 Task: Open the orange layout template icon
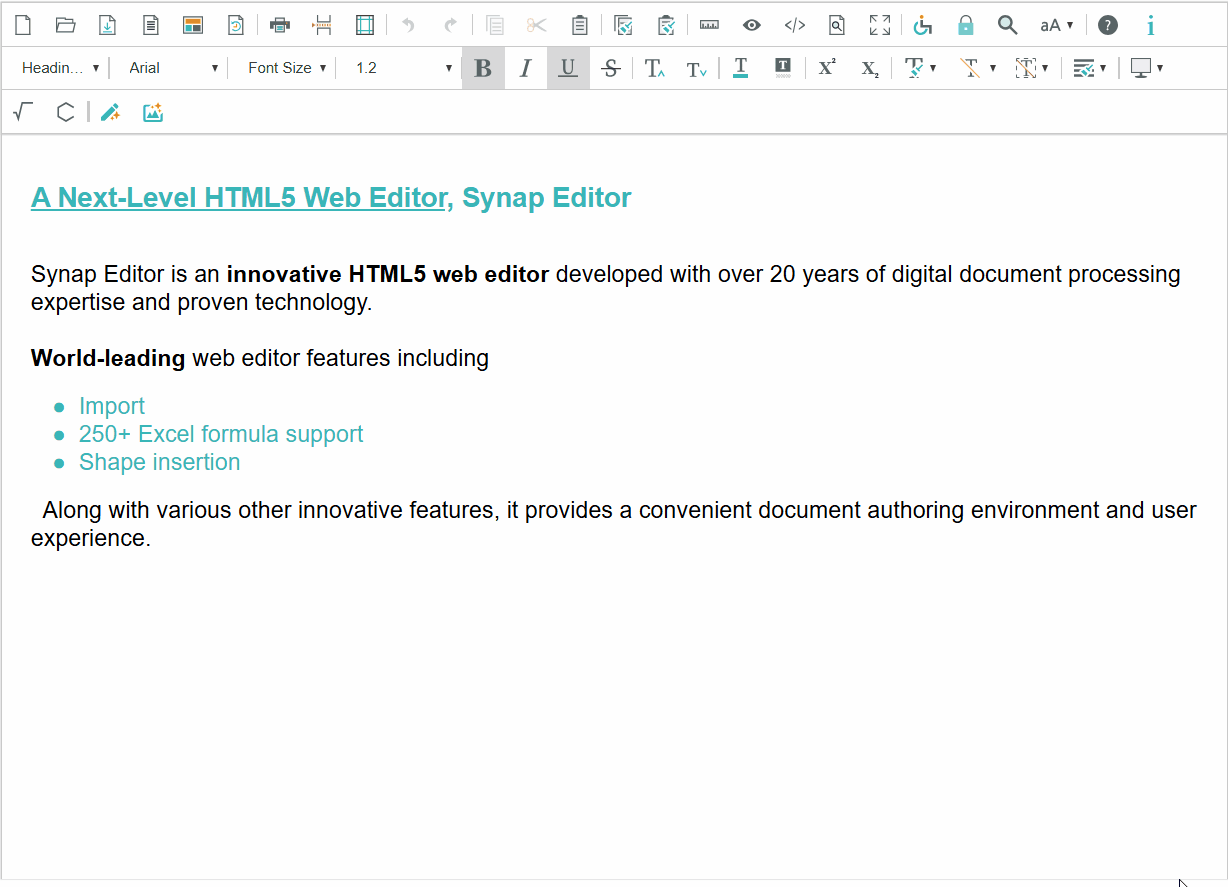193,25
